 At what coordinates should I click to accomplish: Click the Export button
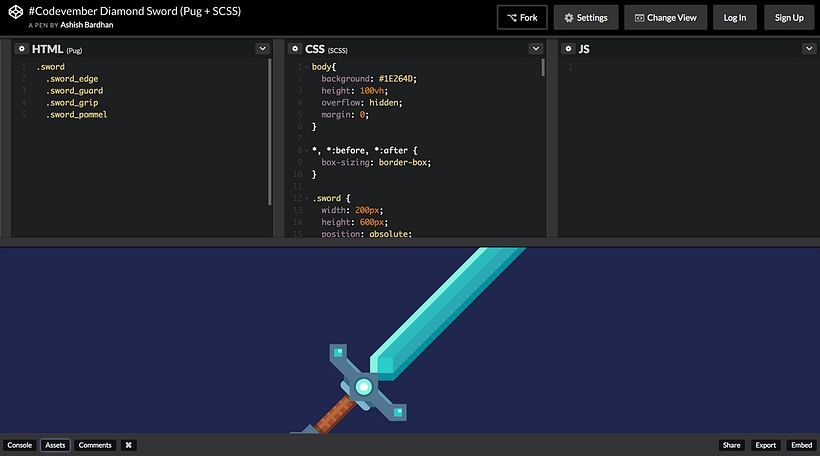tap(765, 445)
